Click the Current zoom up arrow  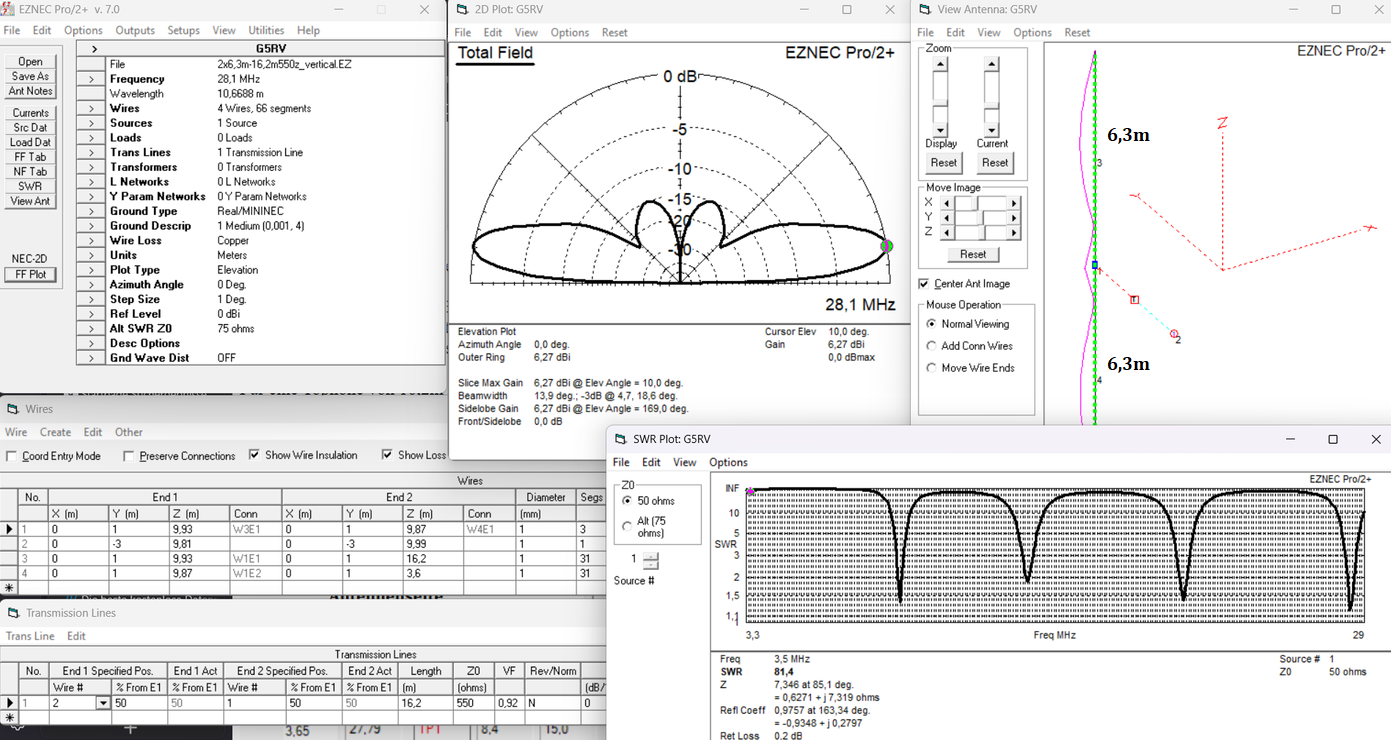pos(991,65)
